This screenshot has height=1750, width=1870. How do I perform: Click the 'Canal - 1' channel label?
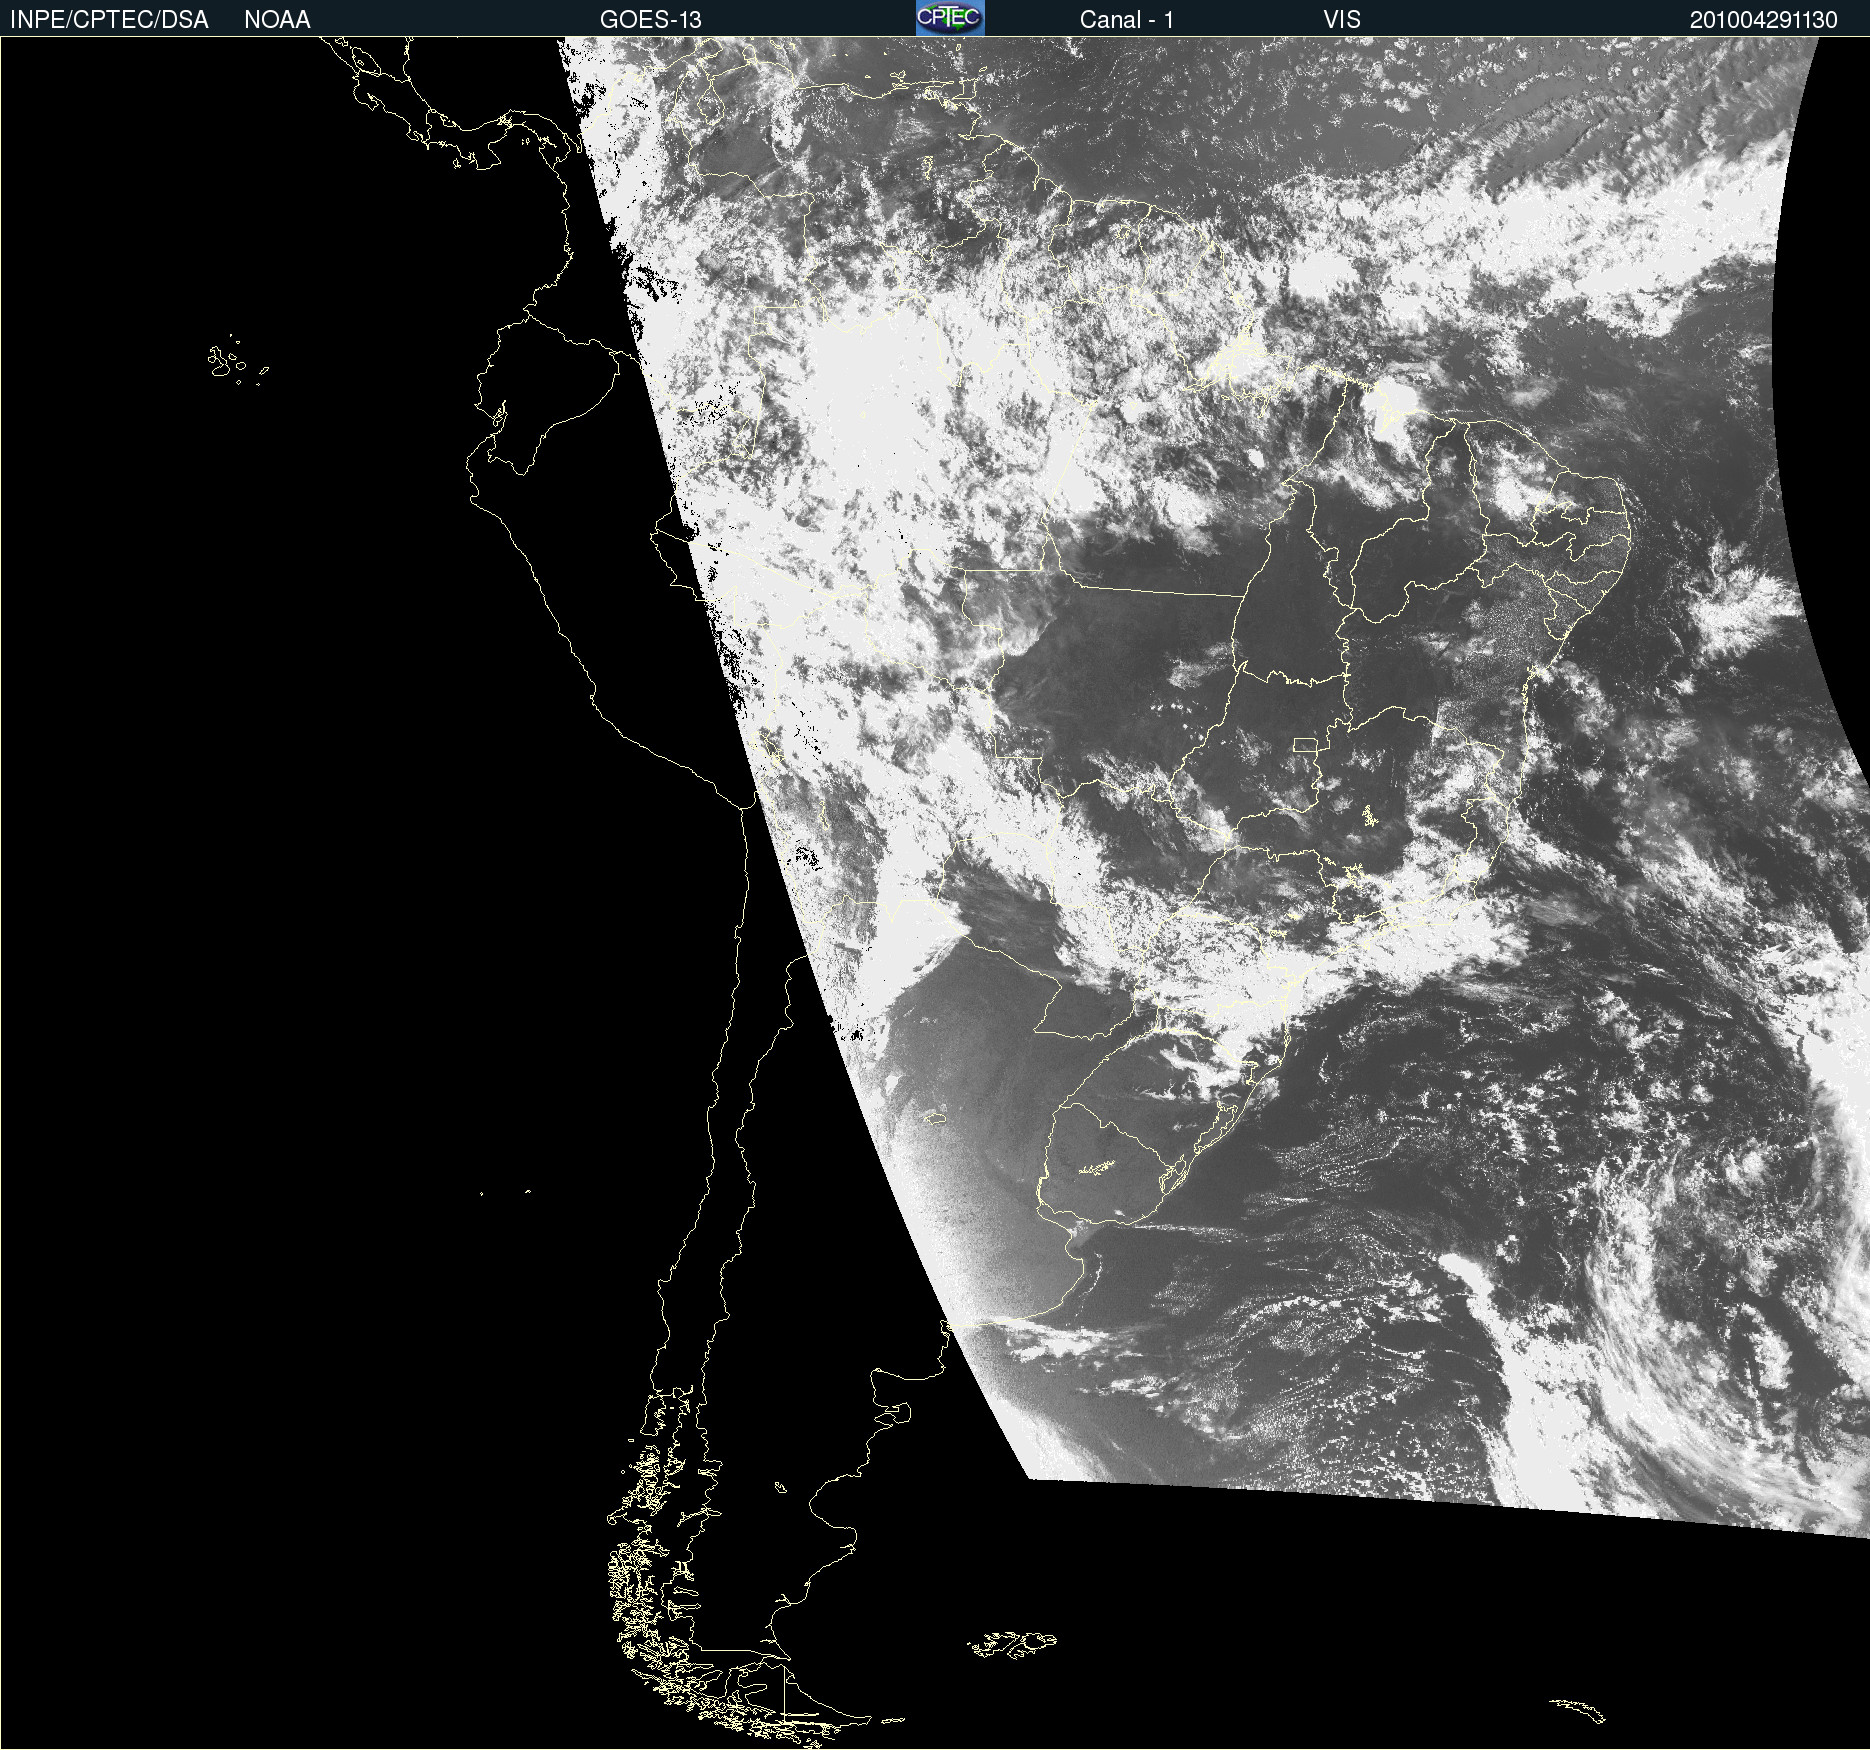[x=1127, y=20]
